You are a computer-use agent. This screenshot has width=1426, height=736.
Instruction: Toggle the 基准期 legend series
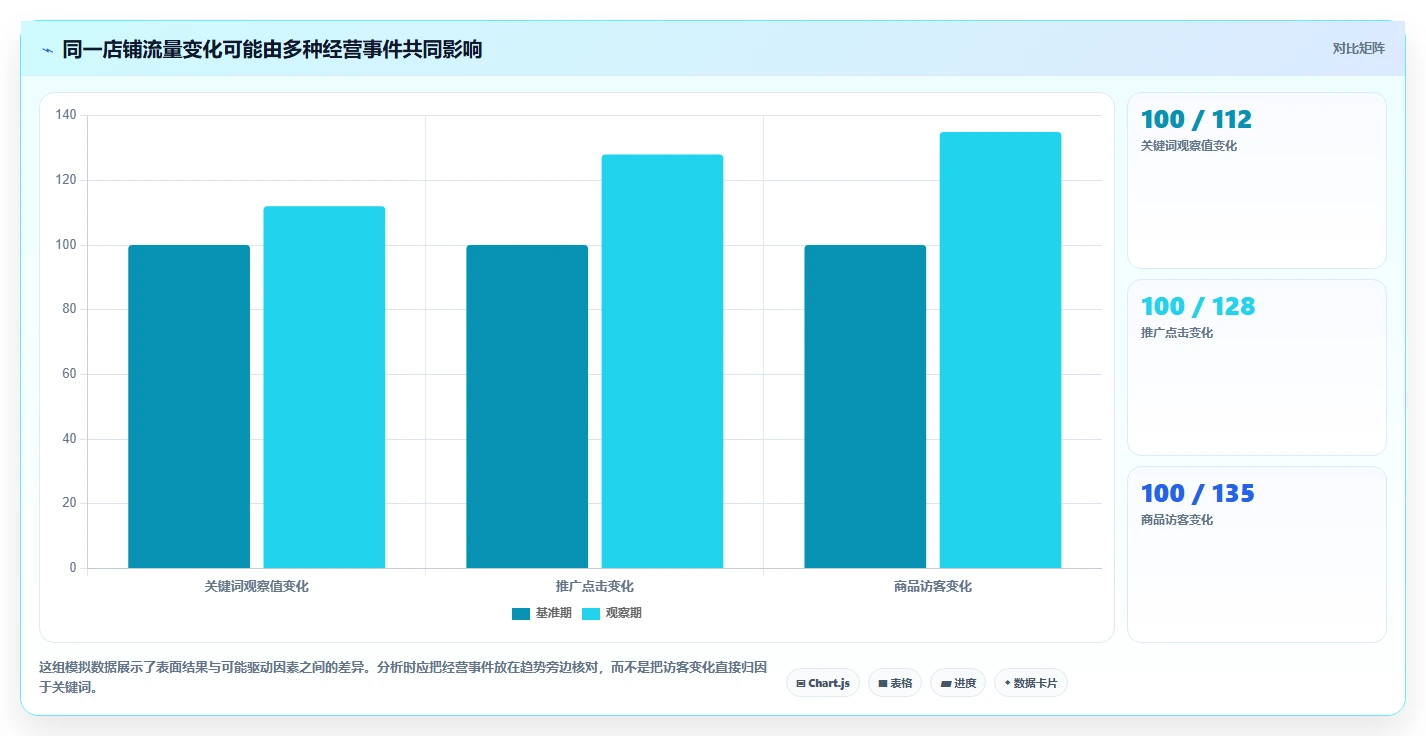[x=541, y=613]
